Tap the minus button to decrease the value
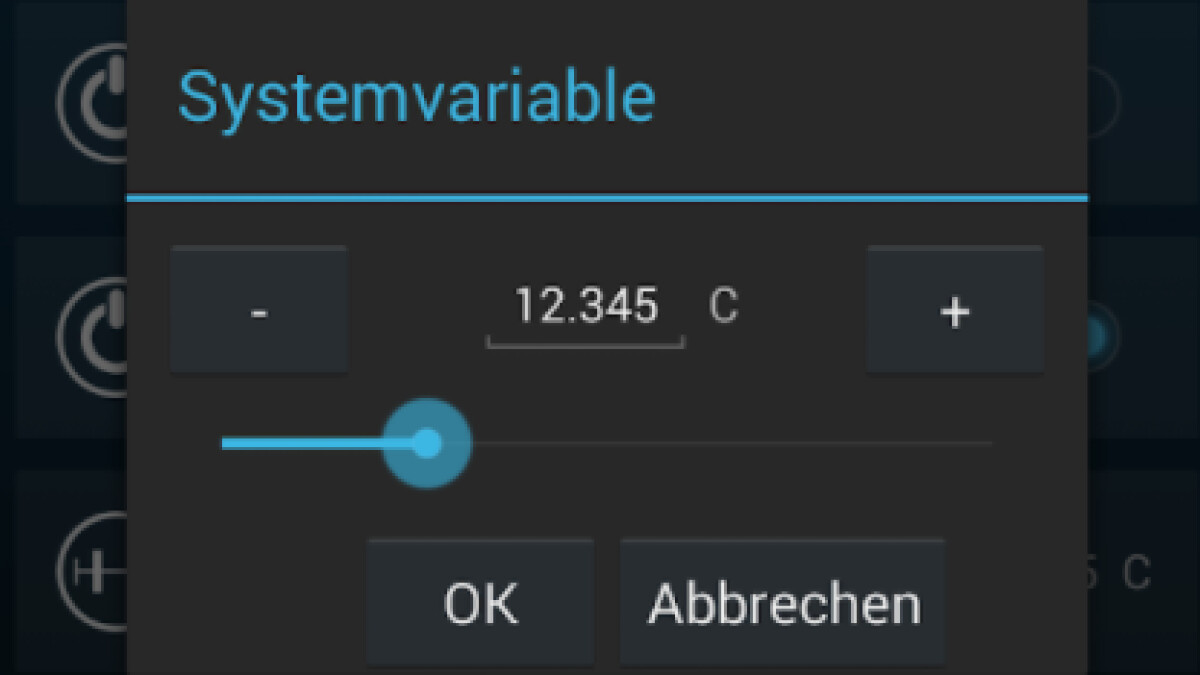Image resolution: width=1200 pixels, height=675 pixels. (259, 310)
